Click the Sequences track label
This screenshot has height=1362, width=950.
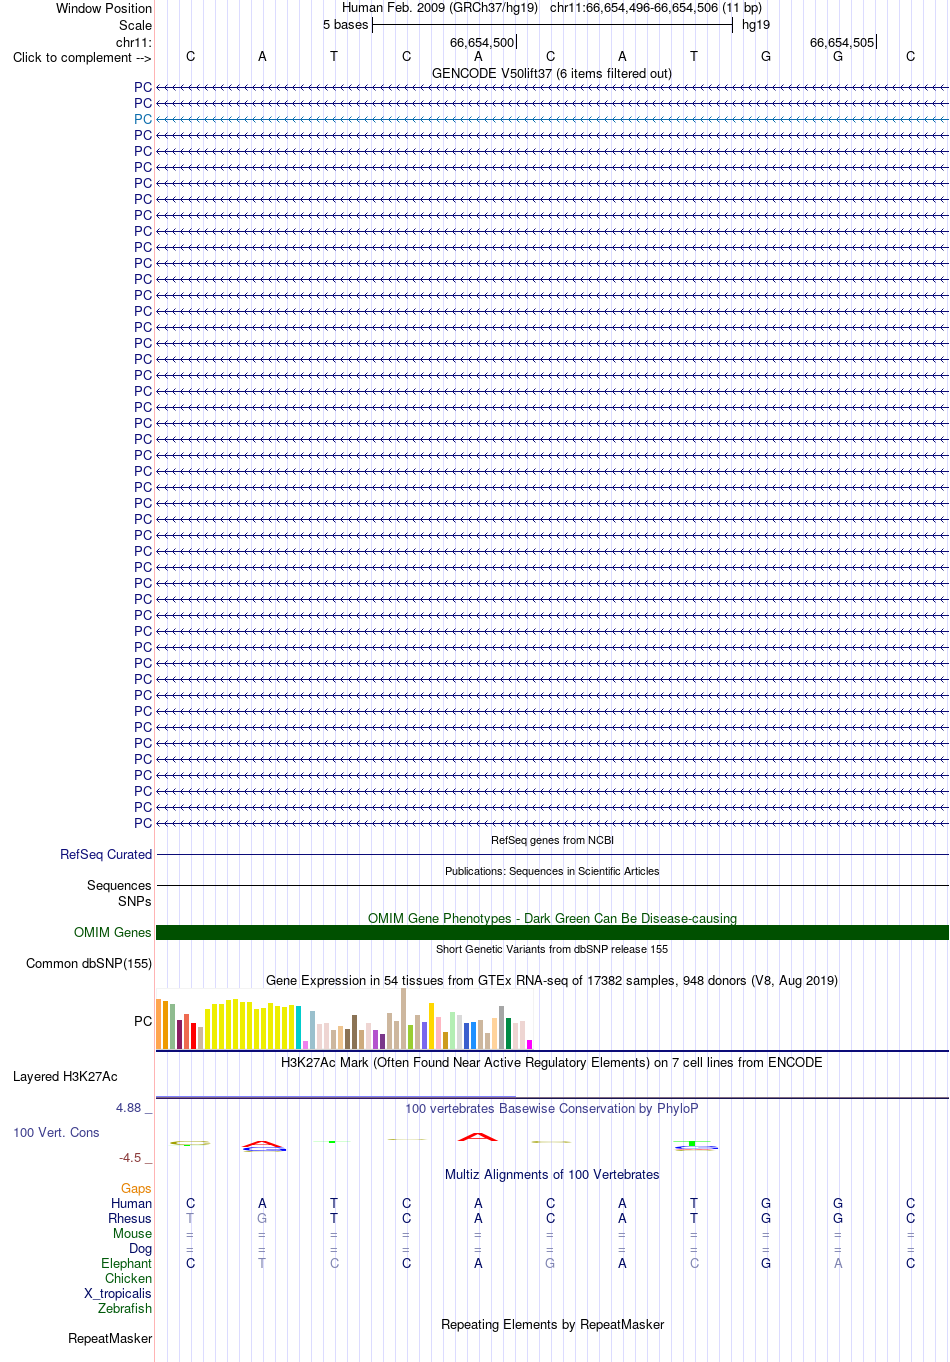119,885
